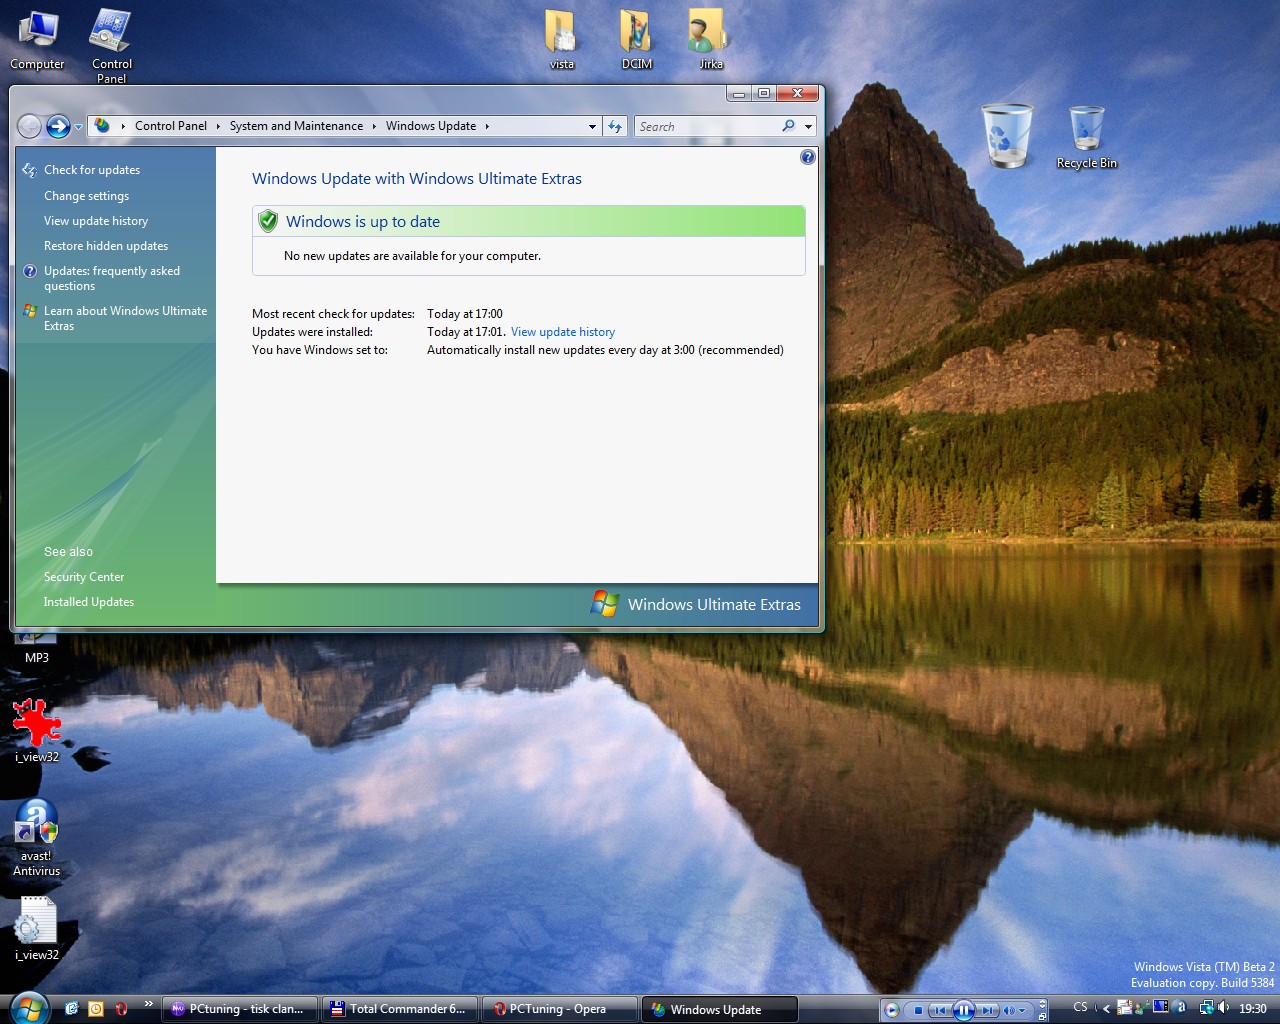Open Security Center link

(x=84, y=577)
